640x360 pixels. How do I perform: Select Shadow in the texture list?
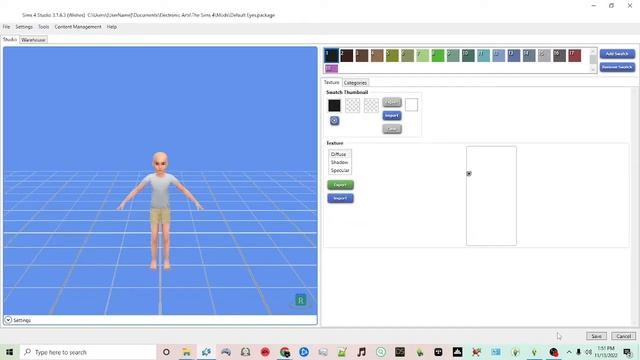tap(340, 162)
